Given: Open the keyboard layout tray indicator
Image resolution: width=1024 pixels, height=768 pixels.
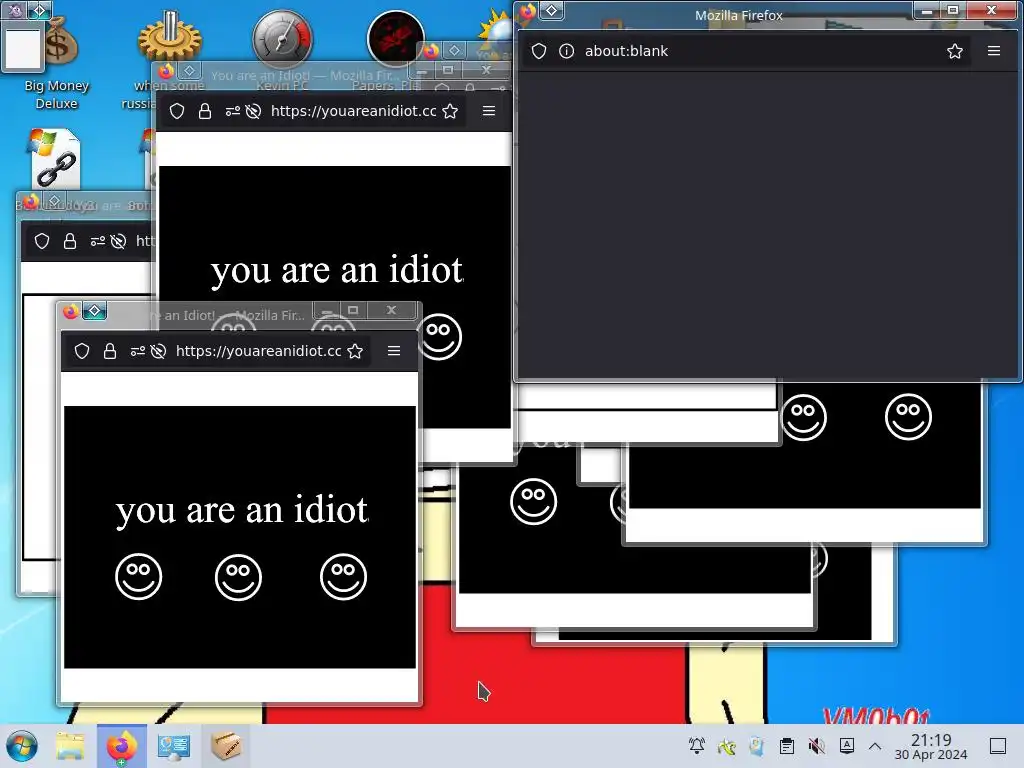Looking at the screenshot, I should point(847,746).
